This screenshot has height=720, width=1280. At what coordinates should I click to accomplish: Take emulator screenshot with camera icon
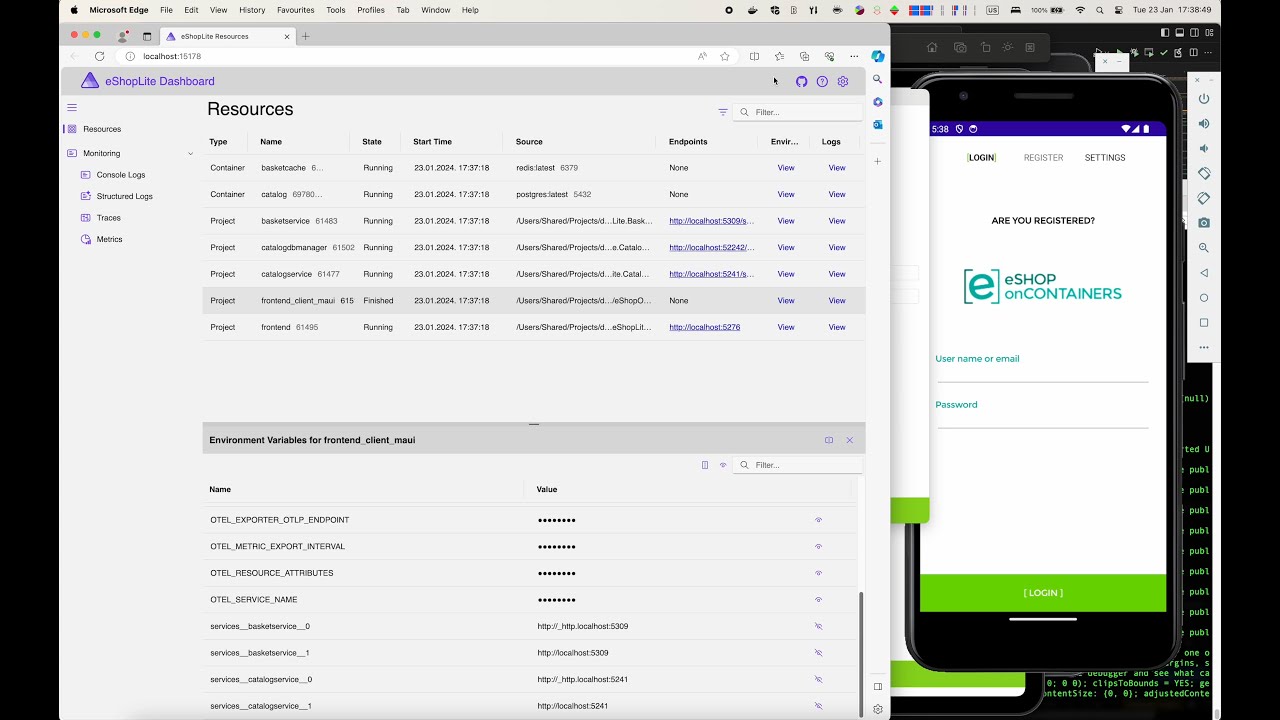coord(1204,223)
